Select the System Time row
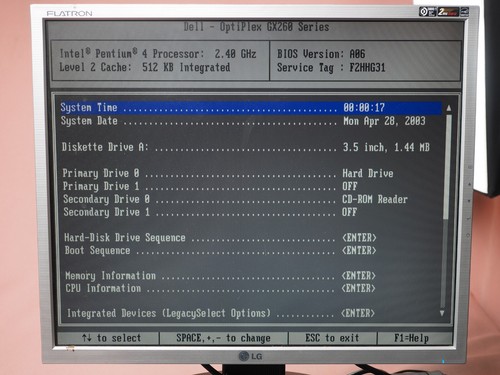The height and width of the screenshot is (375, 500). [251, 108]
